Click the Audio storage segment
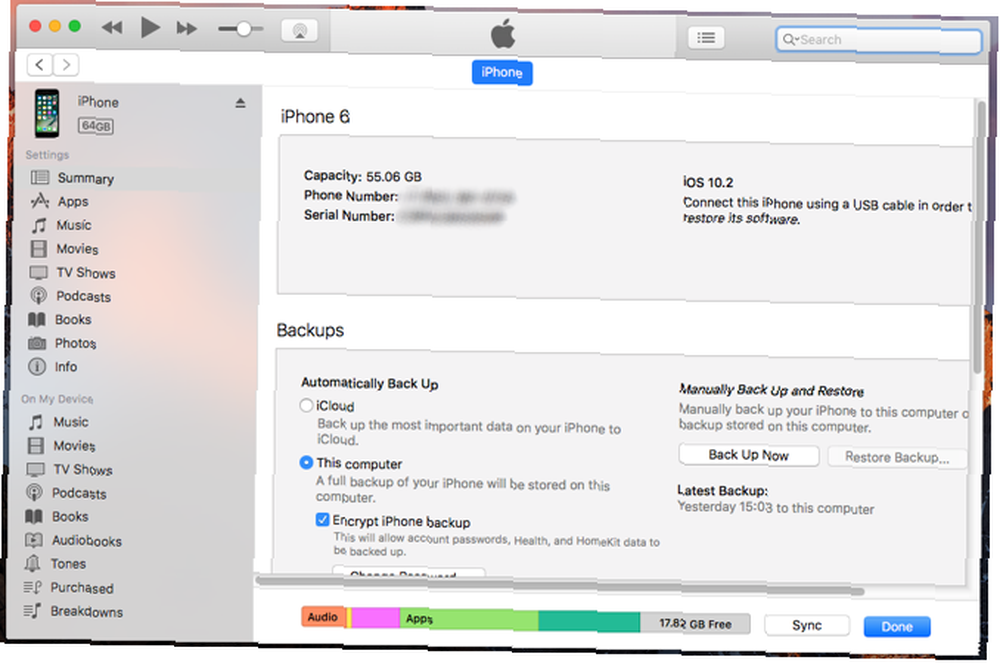 tap(323, 617)
